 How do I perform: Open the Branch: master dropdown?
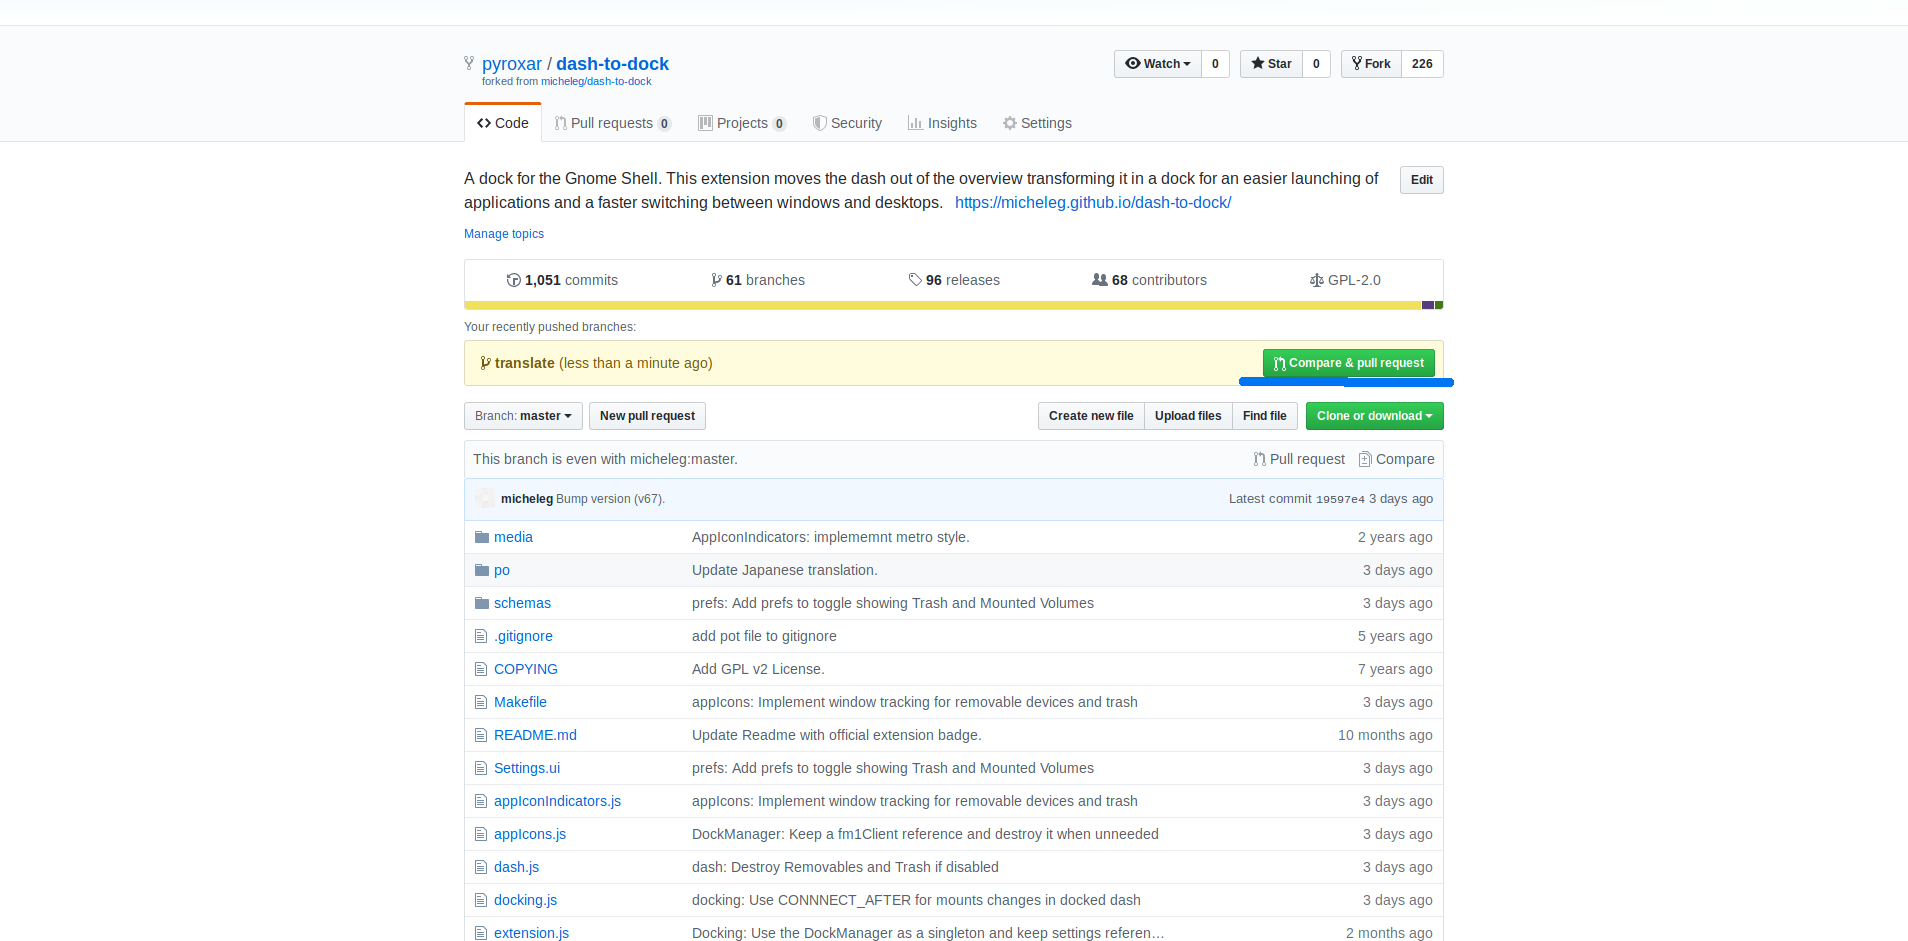(x=523, y=416)
